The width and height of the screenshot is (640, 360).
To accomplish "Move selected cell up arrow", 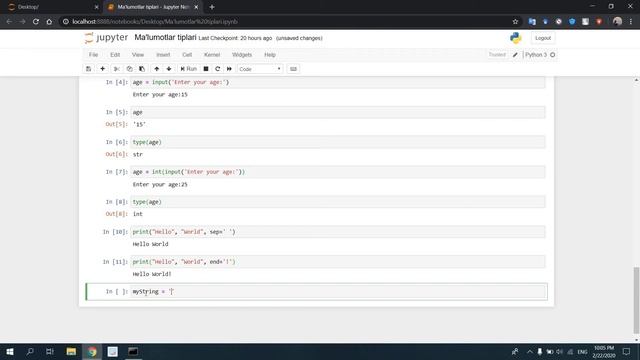I will (x=156, y=69).
